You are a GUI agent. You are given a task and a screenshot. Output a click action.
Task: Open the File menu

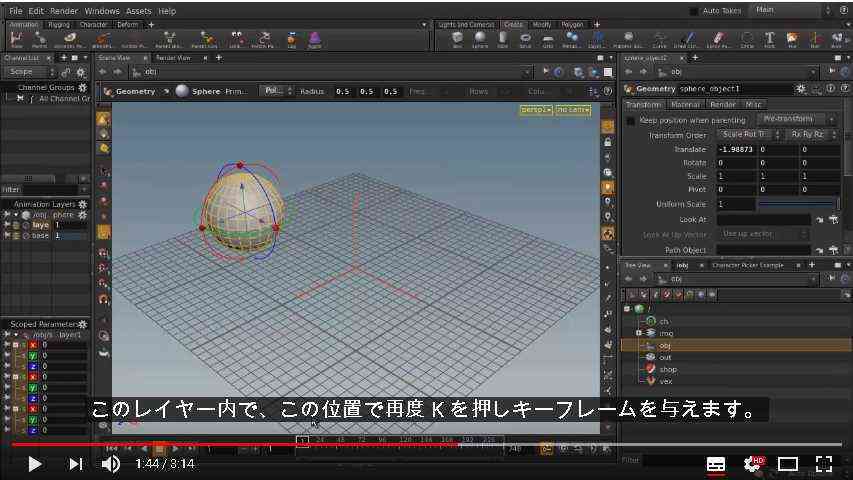click(x=16, y=11)
